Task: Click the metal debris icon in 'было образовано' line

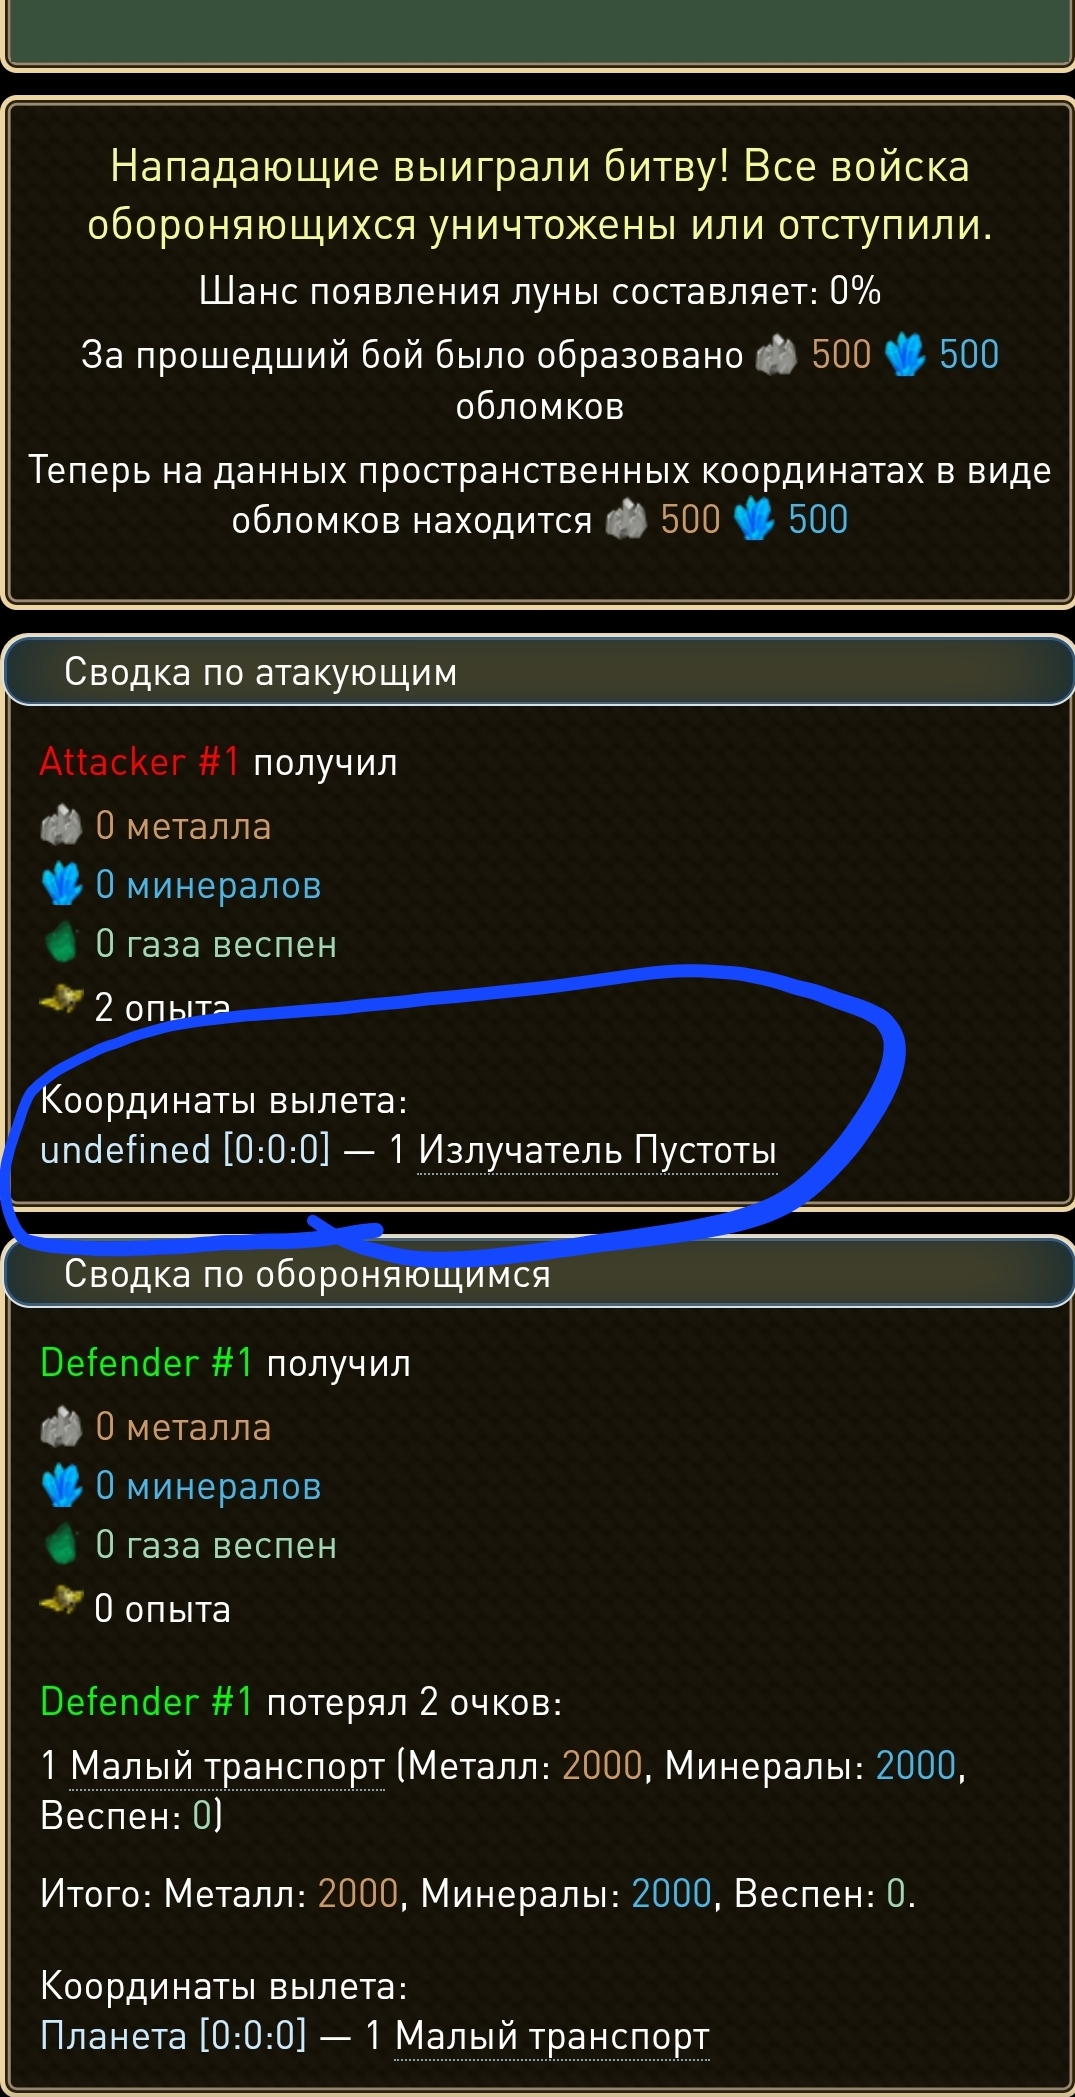Action: coord(776,355)
